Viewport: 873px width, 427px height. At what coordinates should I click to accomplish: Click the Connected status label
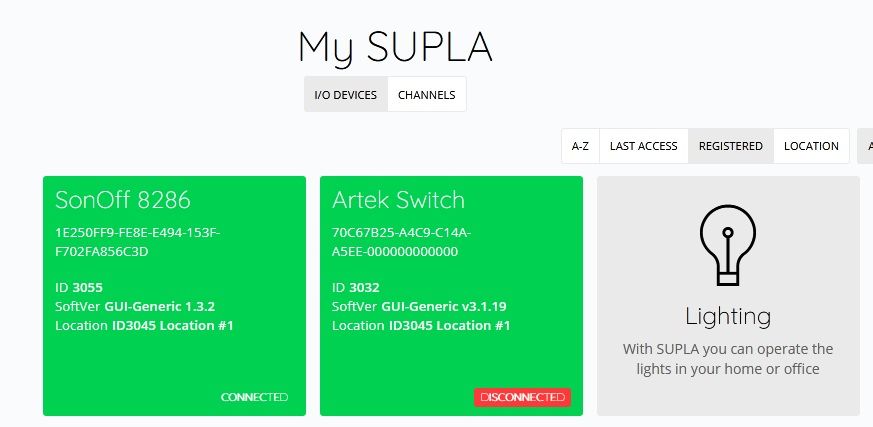coord(254,398)
